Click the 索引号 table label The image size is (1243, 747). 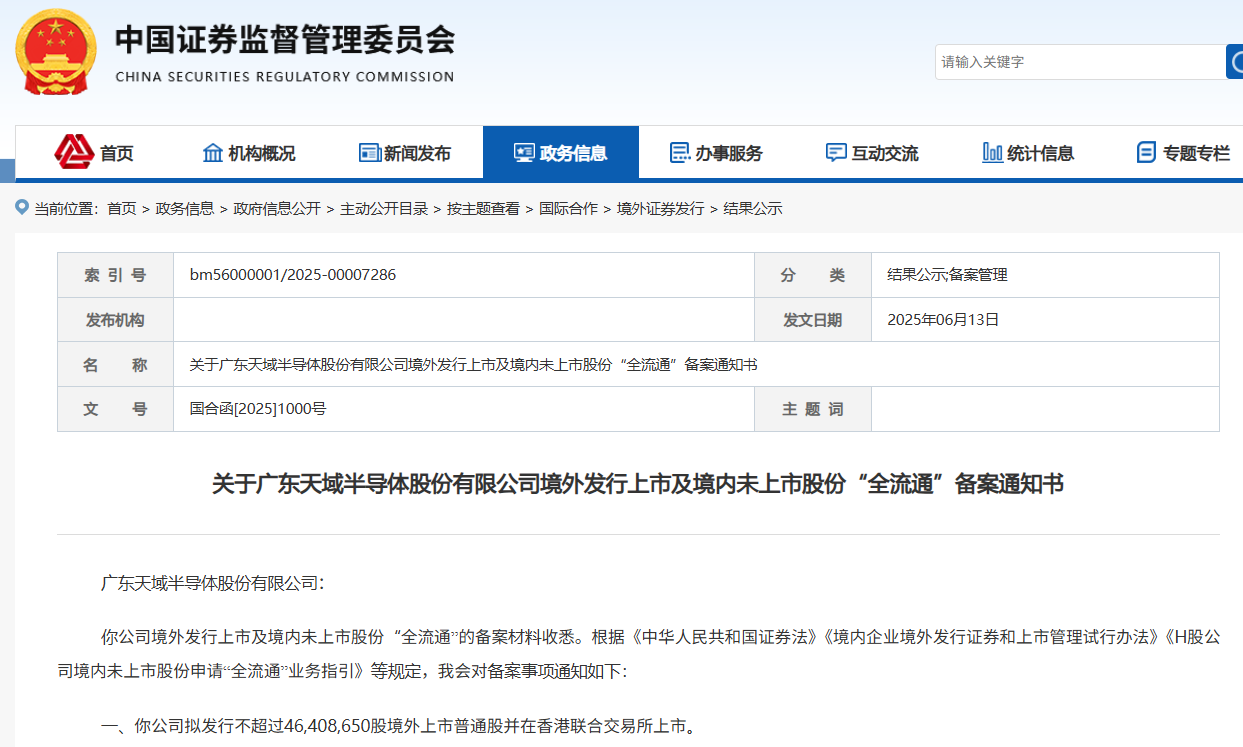point(115,275)
